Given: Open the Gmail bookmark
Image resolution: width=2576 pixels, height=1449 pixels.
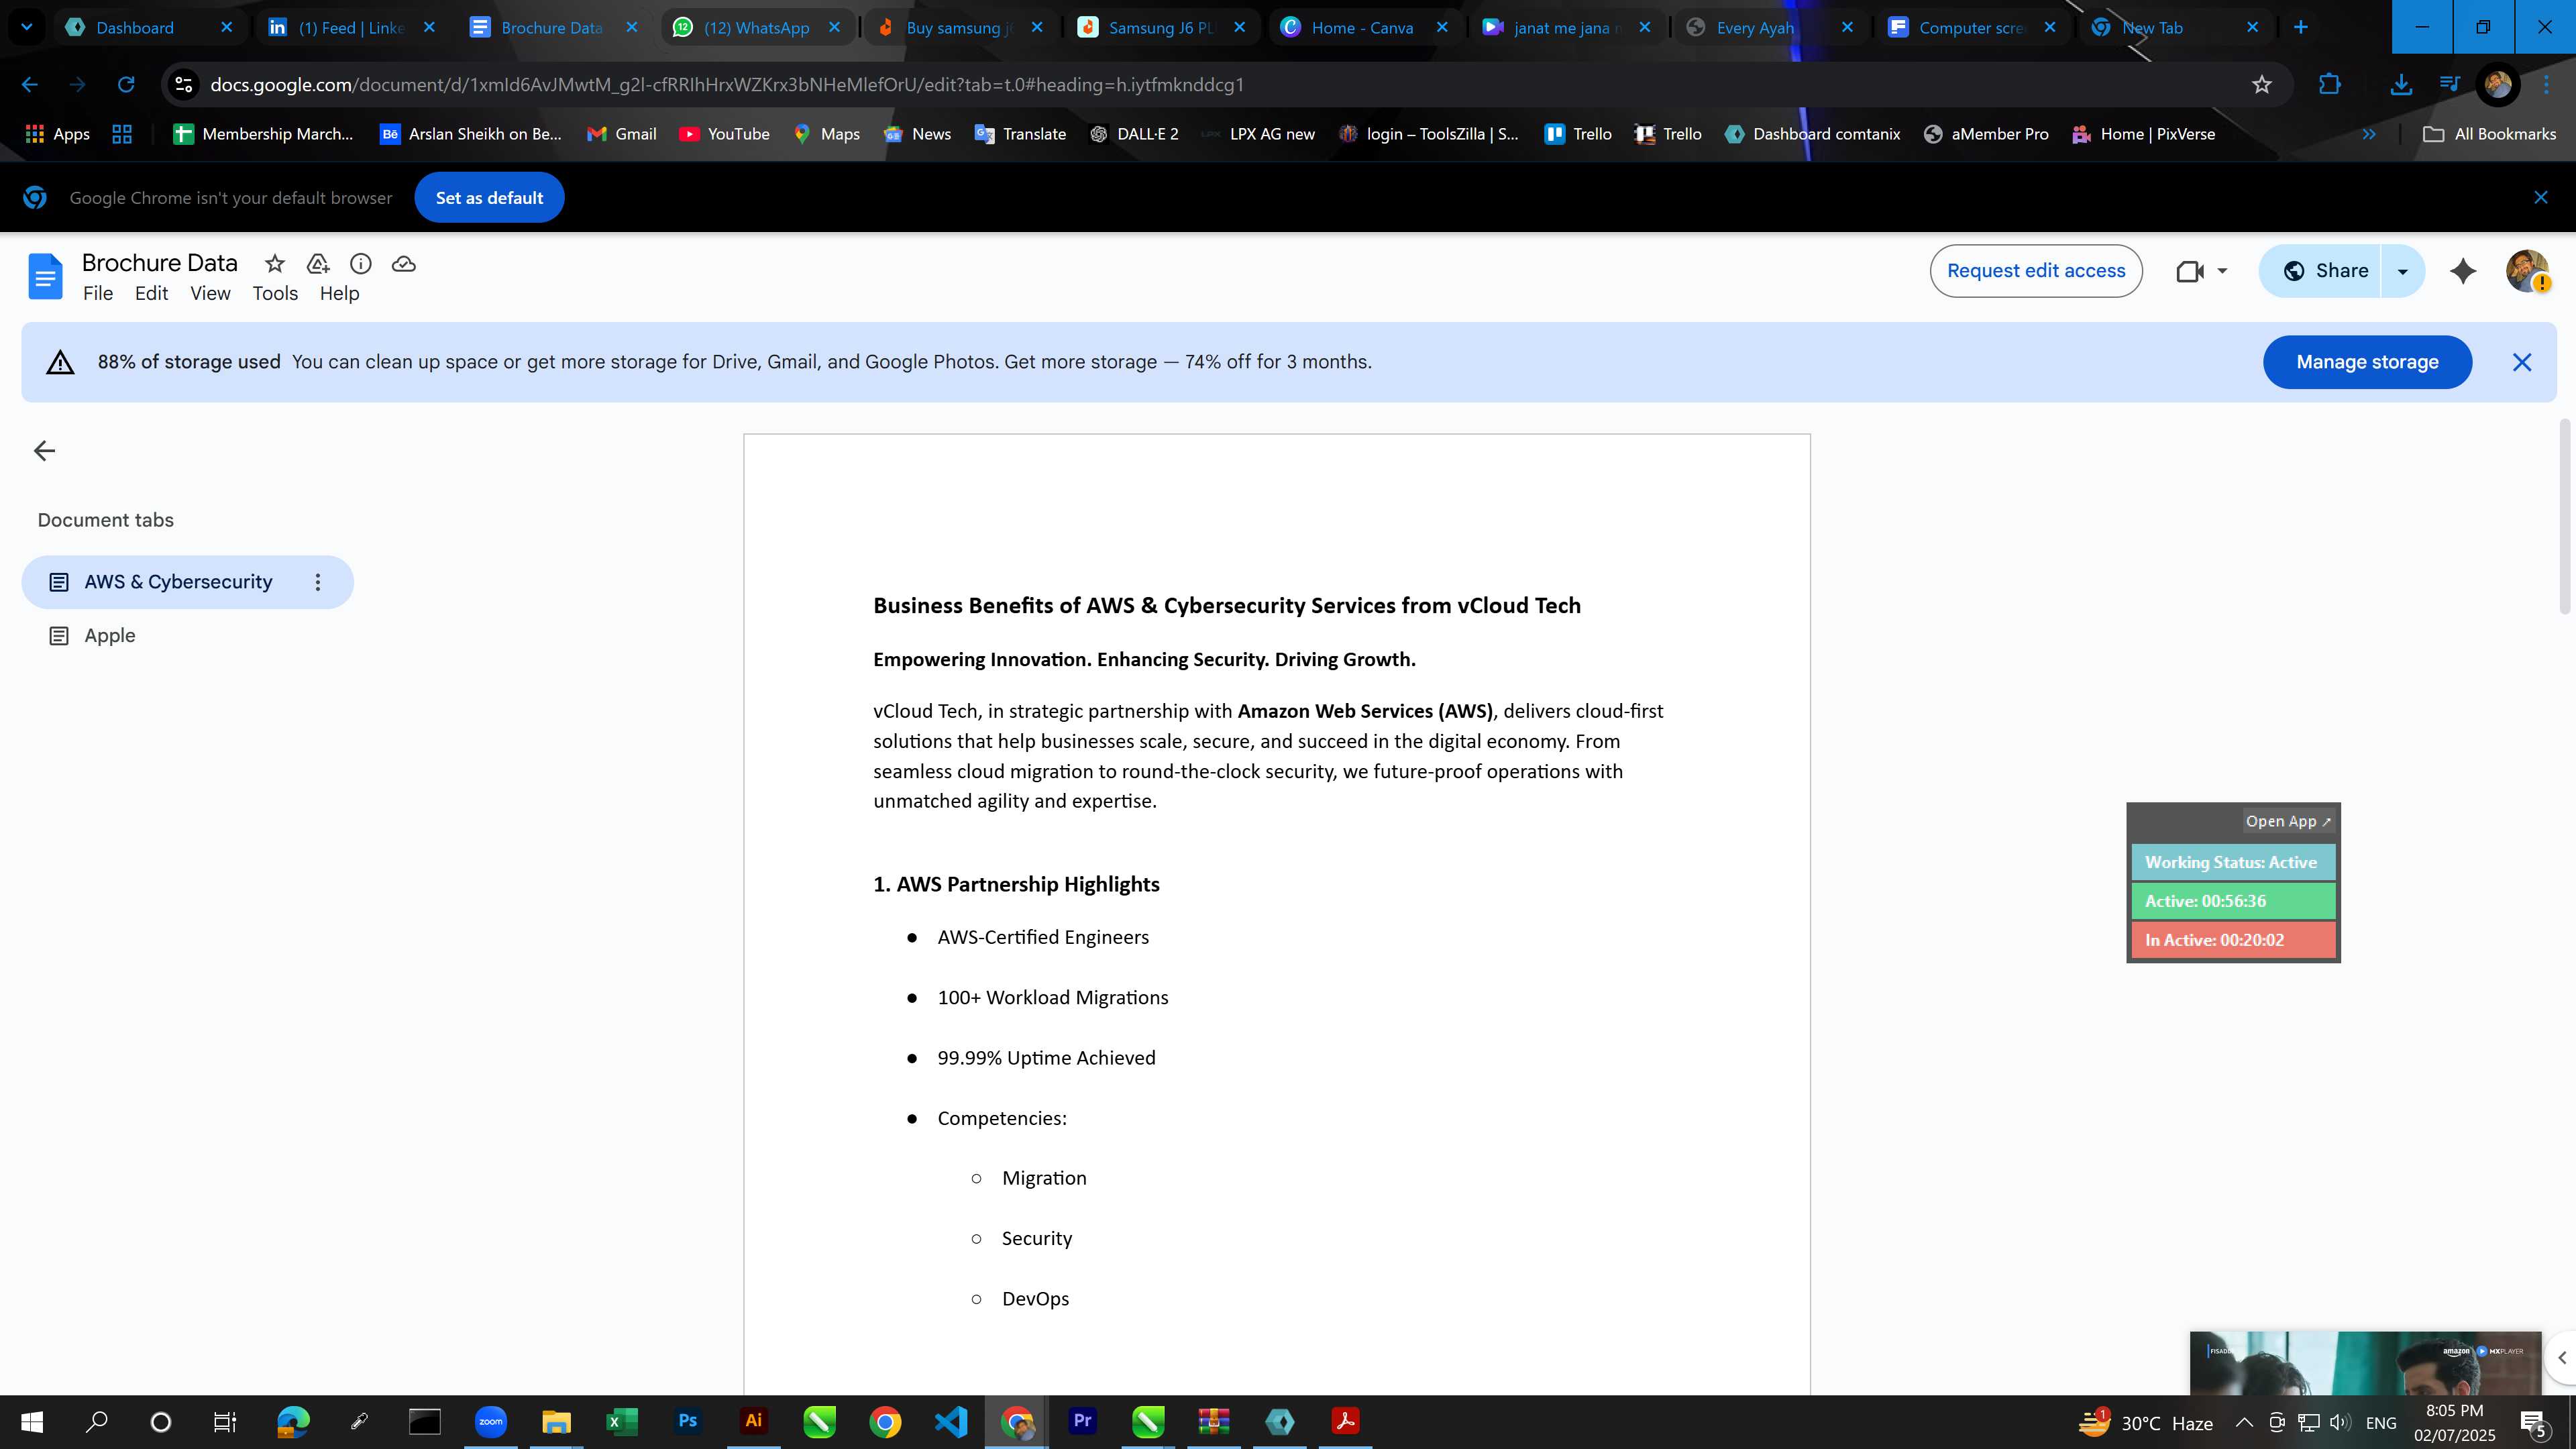Looking at the screenshot, I should pyautogui.click(x=621, y=134).
